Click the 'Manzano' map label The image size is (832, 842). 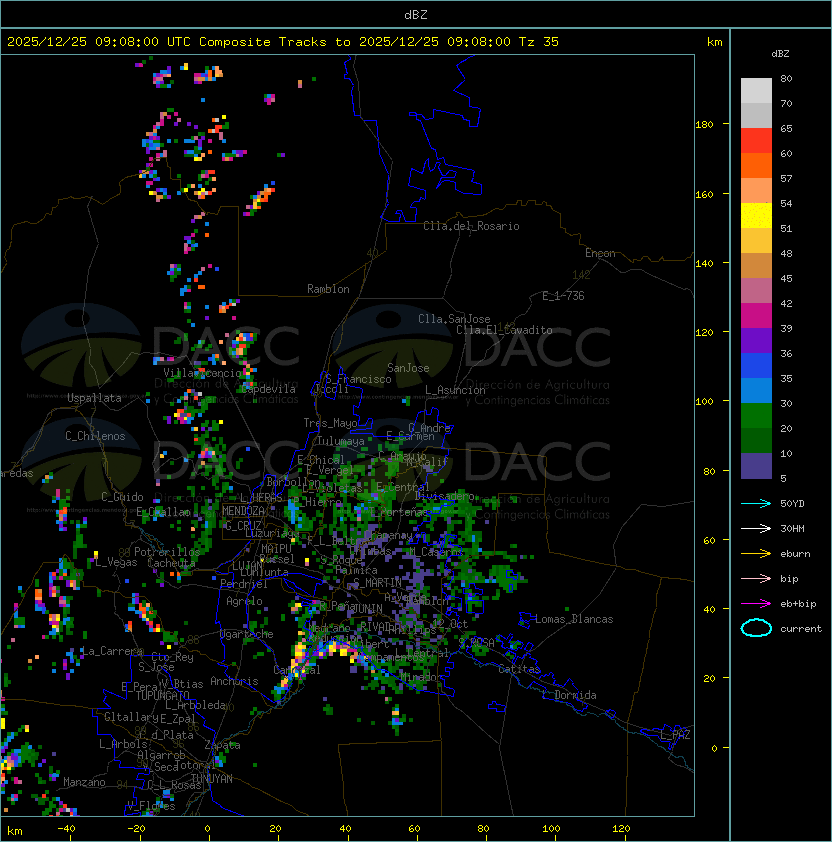click(84, 782)
